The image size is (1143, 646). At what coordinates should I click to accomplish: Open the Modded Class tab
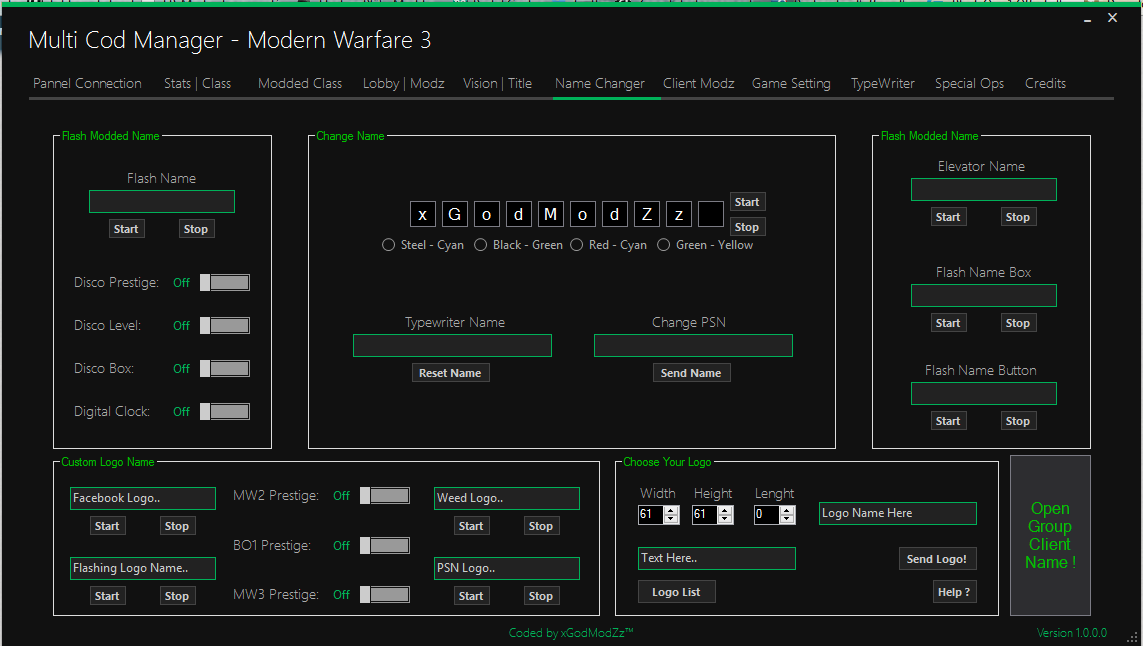pyautogui.click(x=300, y=83)
